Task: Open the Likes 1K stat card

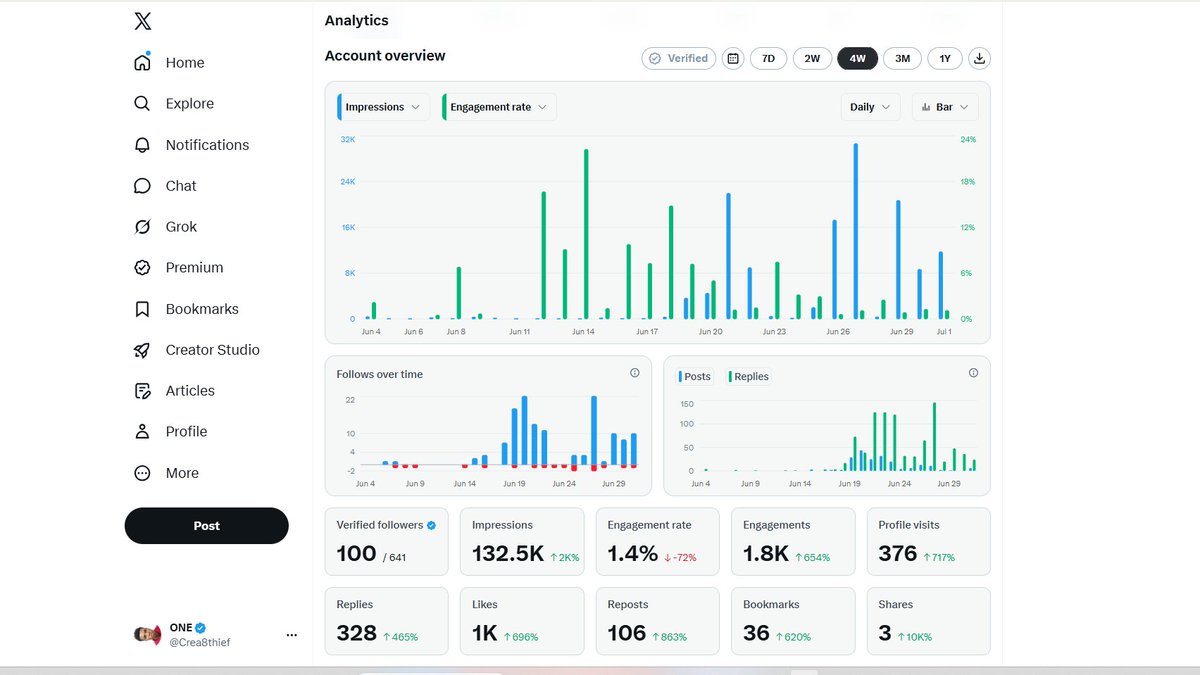Action: coord(522,621)
